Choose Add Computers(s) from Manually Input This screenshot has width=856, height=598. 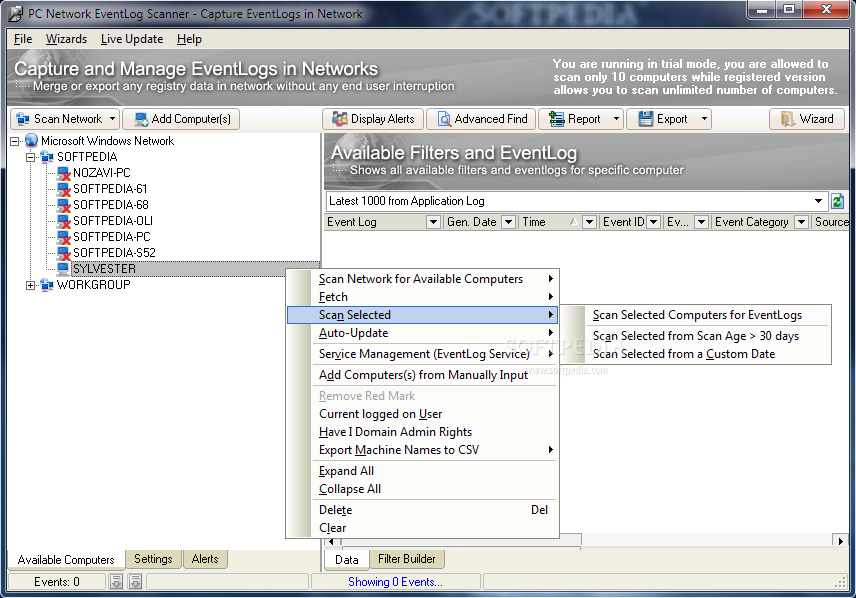pyautogui.click(x=423, y=375)
